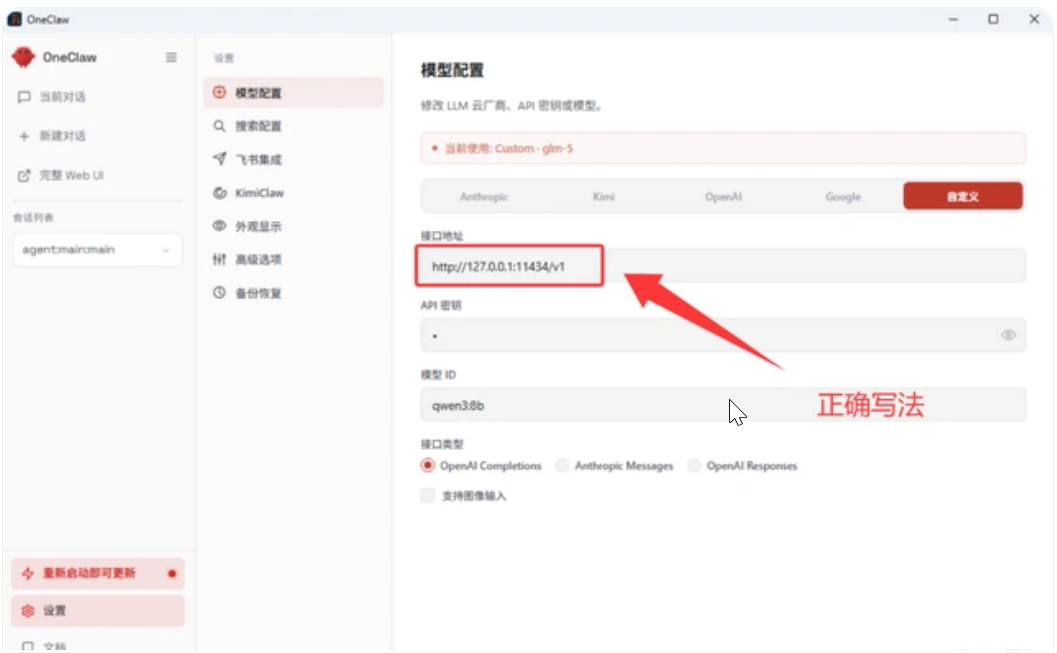Click the 重新启动即可更新 update button
This screenshot has width=1057, height=653.
coord(98,573)
